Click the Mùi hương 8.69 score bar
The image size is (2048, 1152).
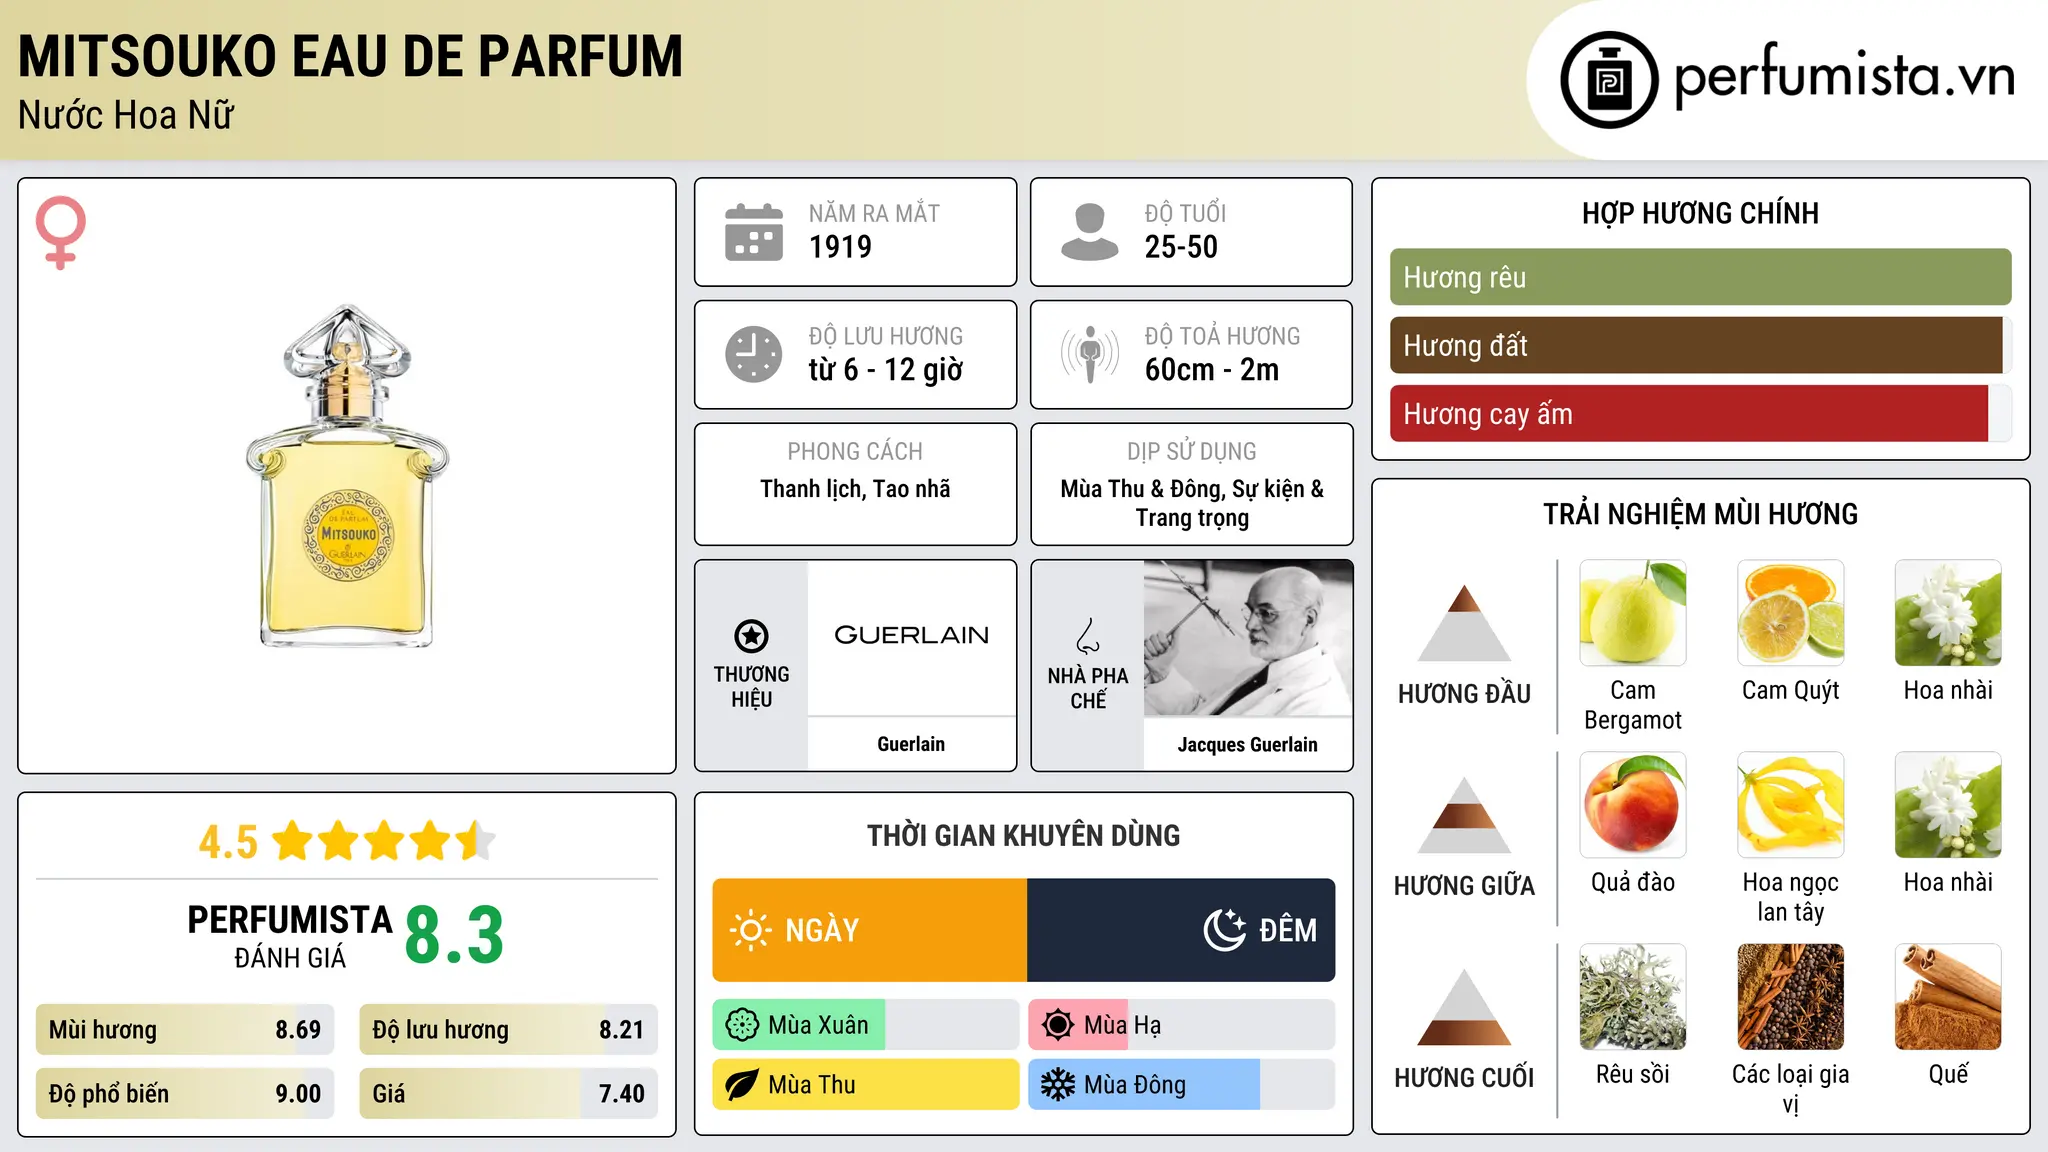[x=185, y=1030]
